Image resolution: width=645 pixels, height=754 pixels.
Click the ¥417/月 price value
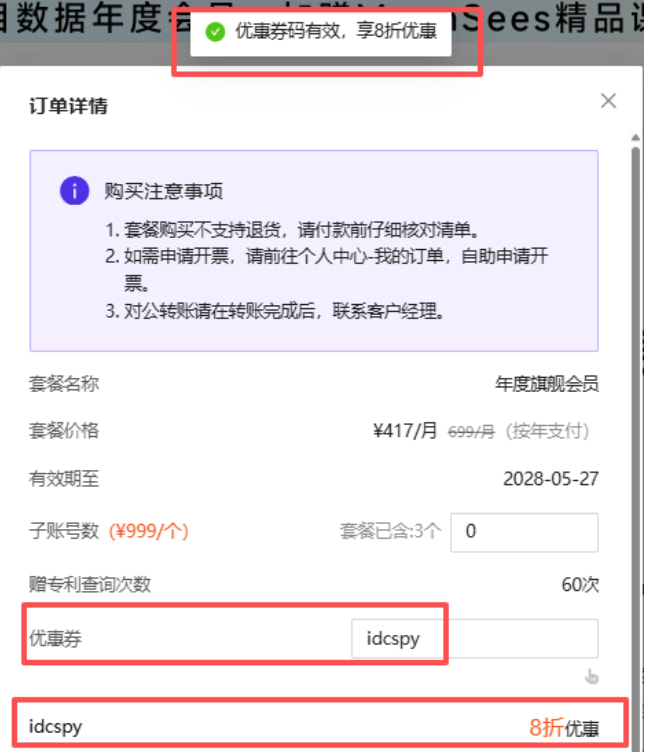click(405, 430)
